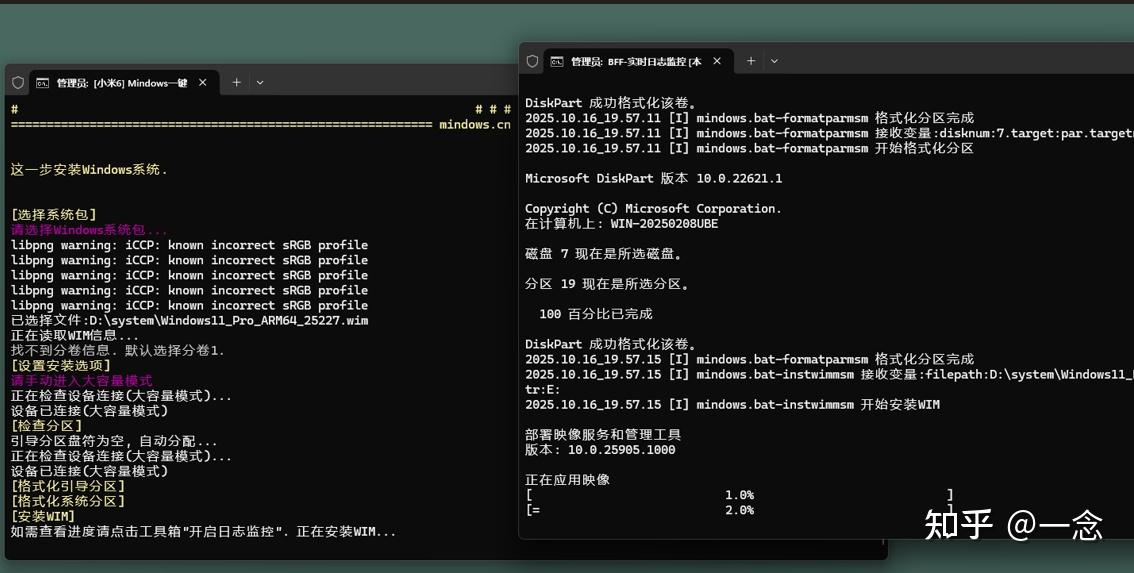Click the Copyright (C) Microsoft Corporation. line
The width and height of the screenshot is (1134, 573).
653,208
